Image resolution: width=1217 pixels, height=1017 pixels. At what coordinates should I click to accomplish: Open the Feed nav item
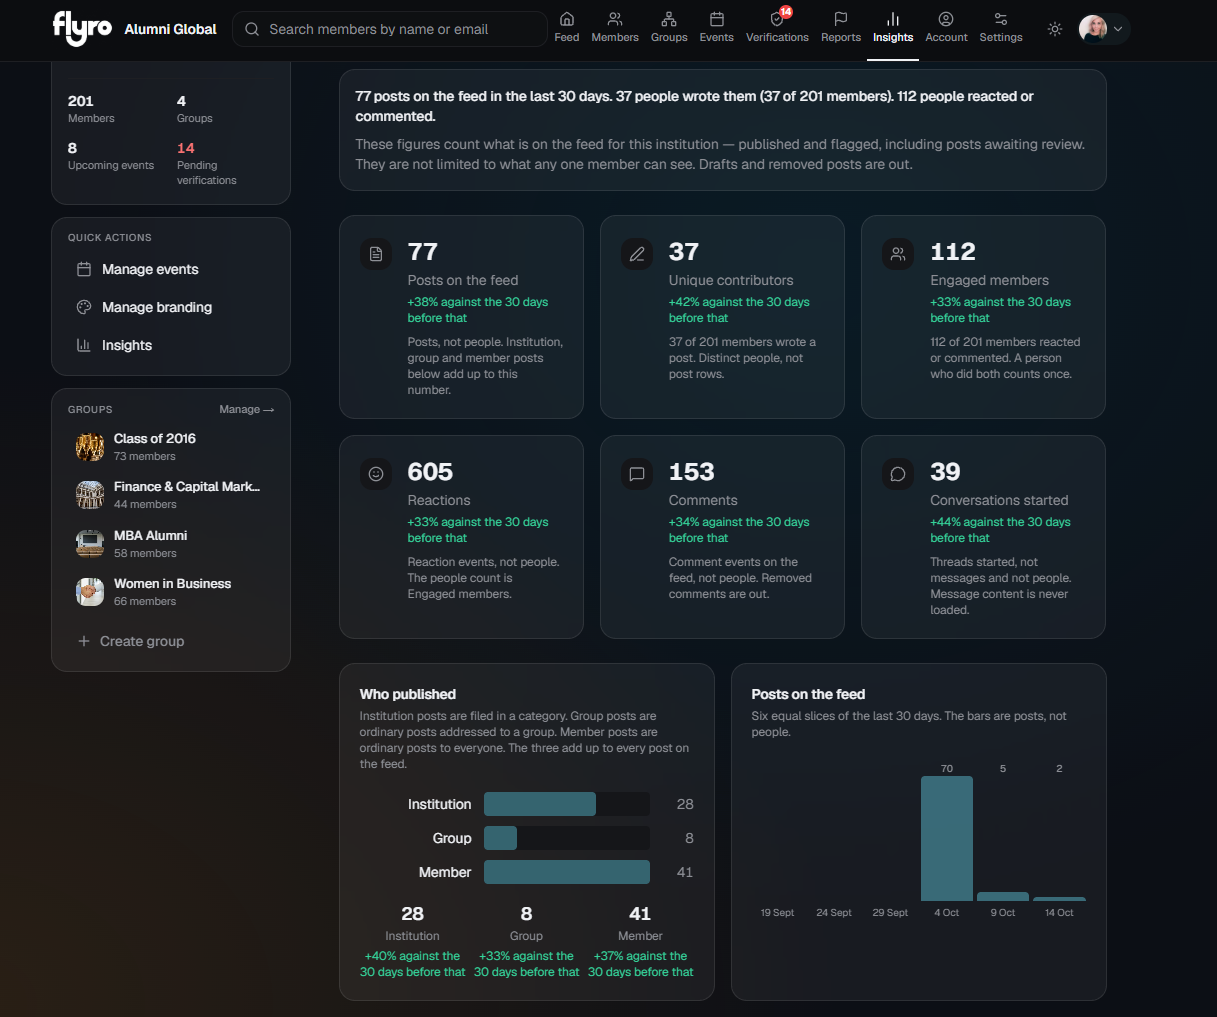coord(567,28)
